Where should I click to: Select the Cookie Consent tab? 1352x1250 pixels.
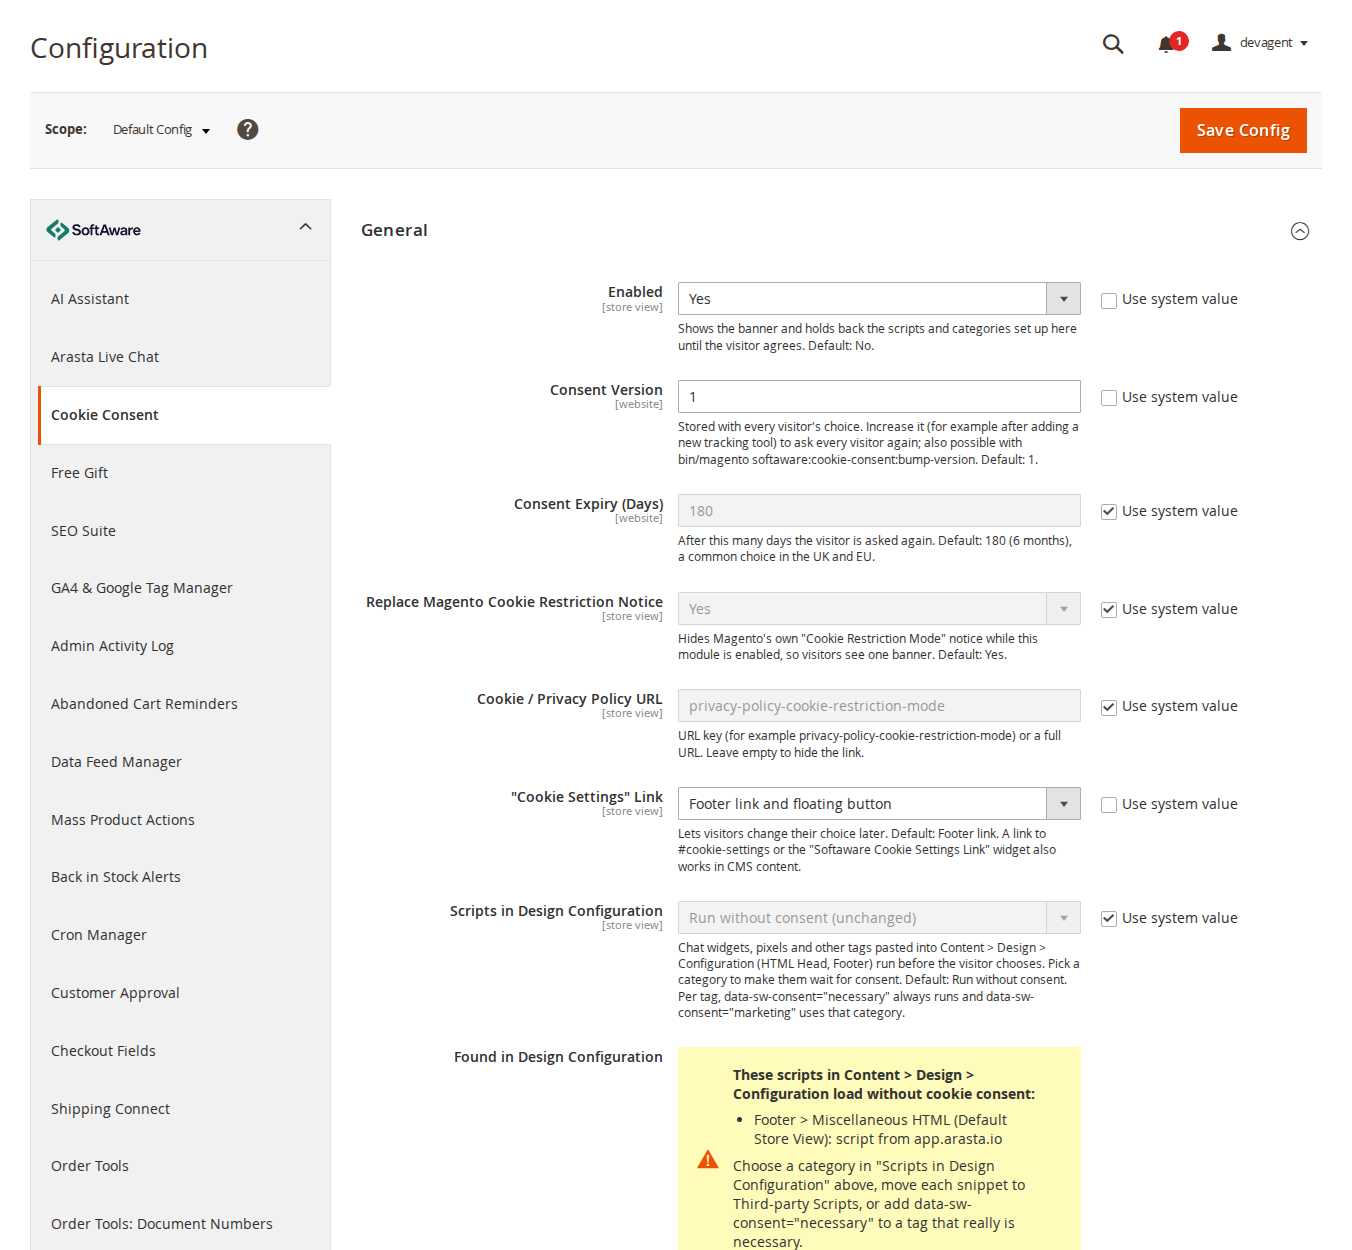click(184, 415)
